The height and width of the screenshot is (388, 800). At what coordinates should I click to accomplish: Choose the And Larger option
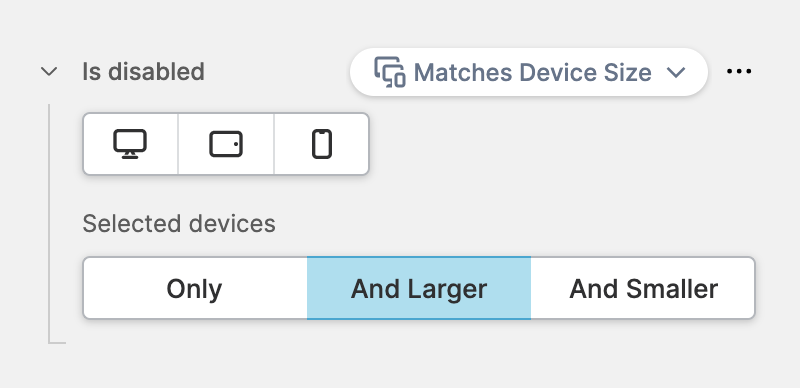419,288
